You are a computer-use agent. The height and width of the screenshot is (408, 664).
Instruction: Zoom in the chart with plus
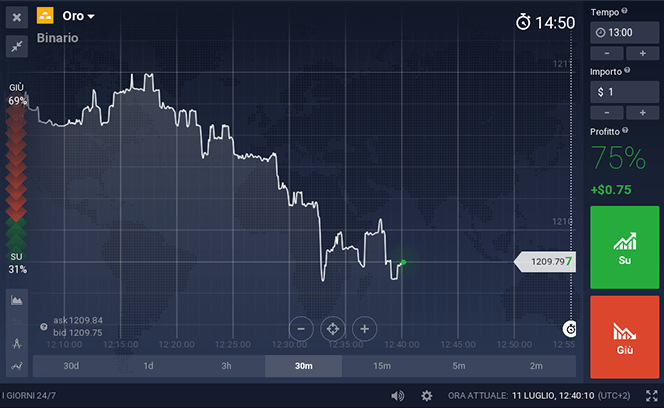point(364,328)
